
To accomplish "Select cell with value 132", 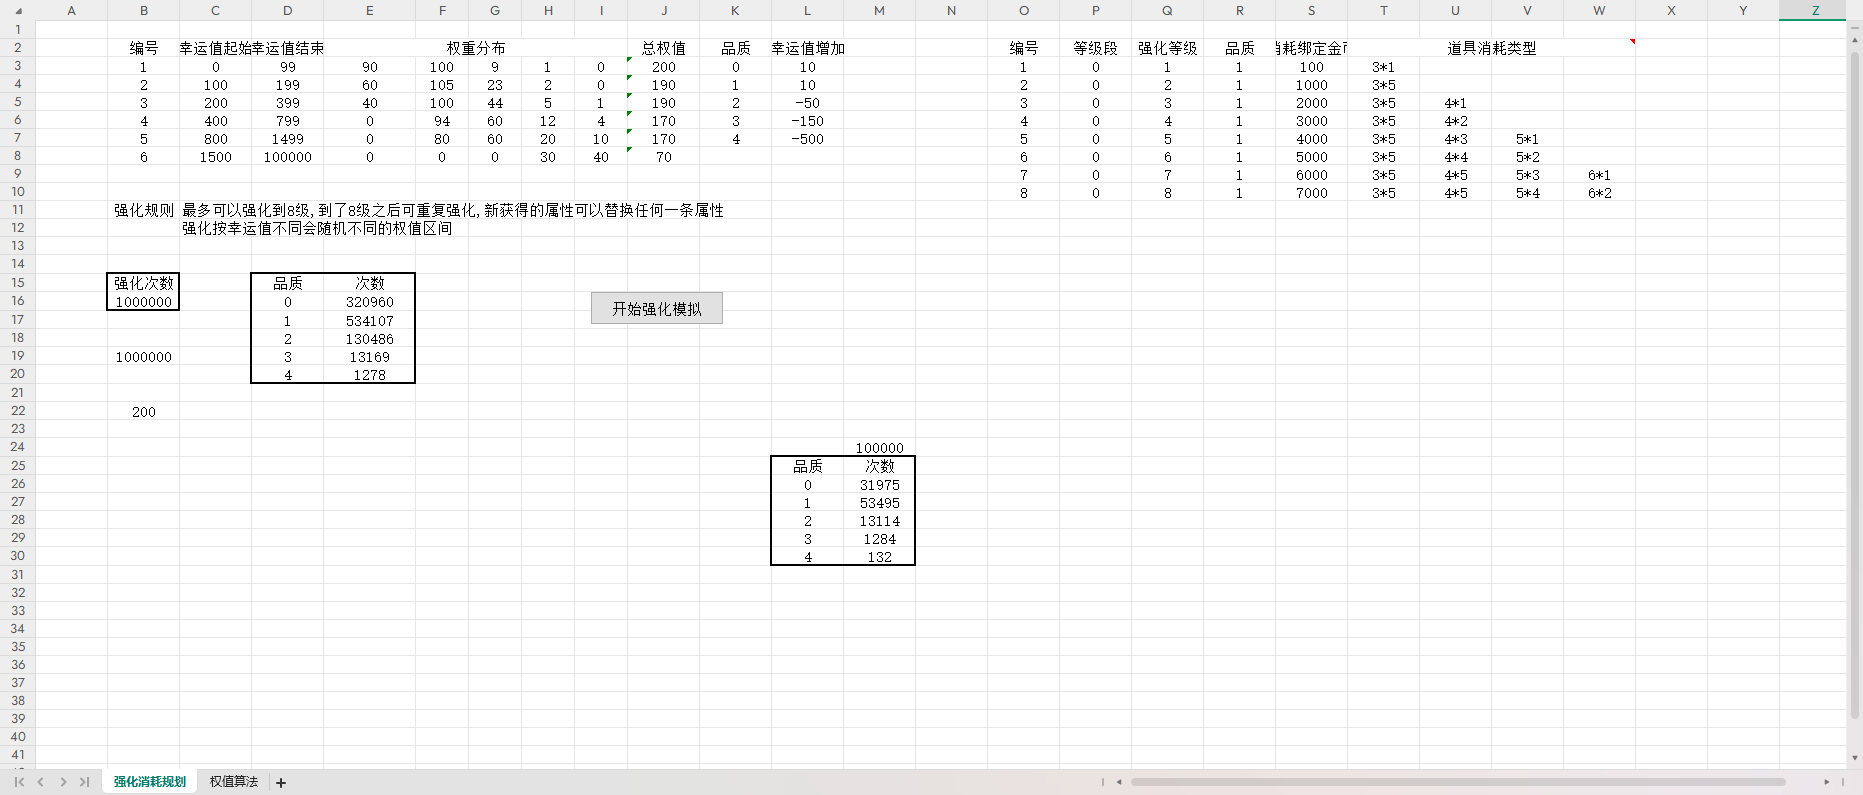I will [879, 557].
